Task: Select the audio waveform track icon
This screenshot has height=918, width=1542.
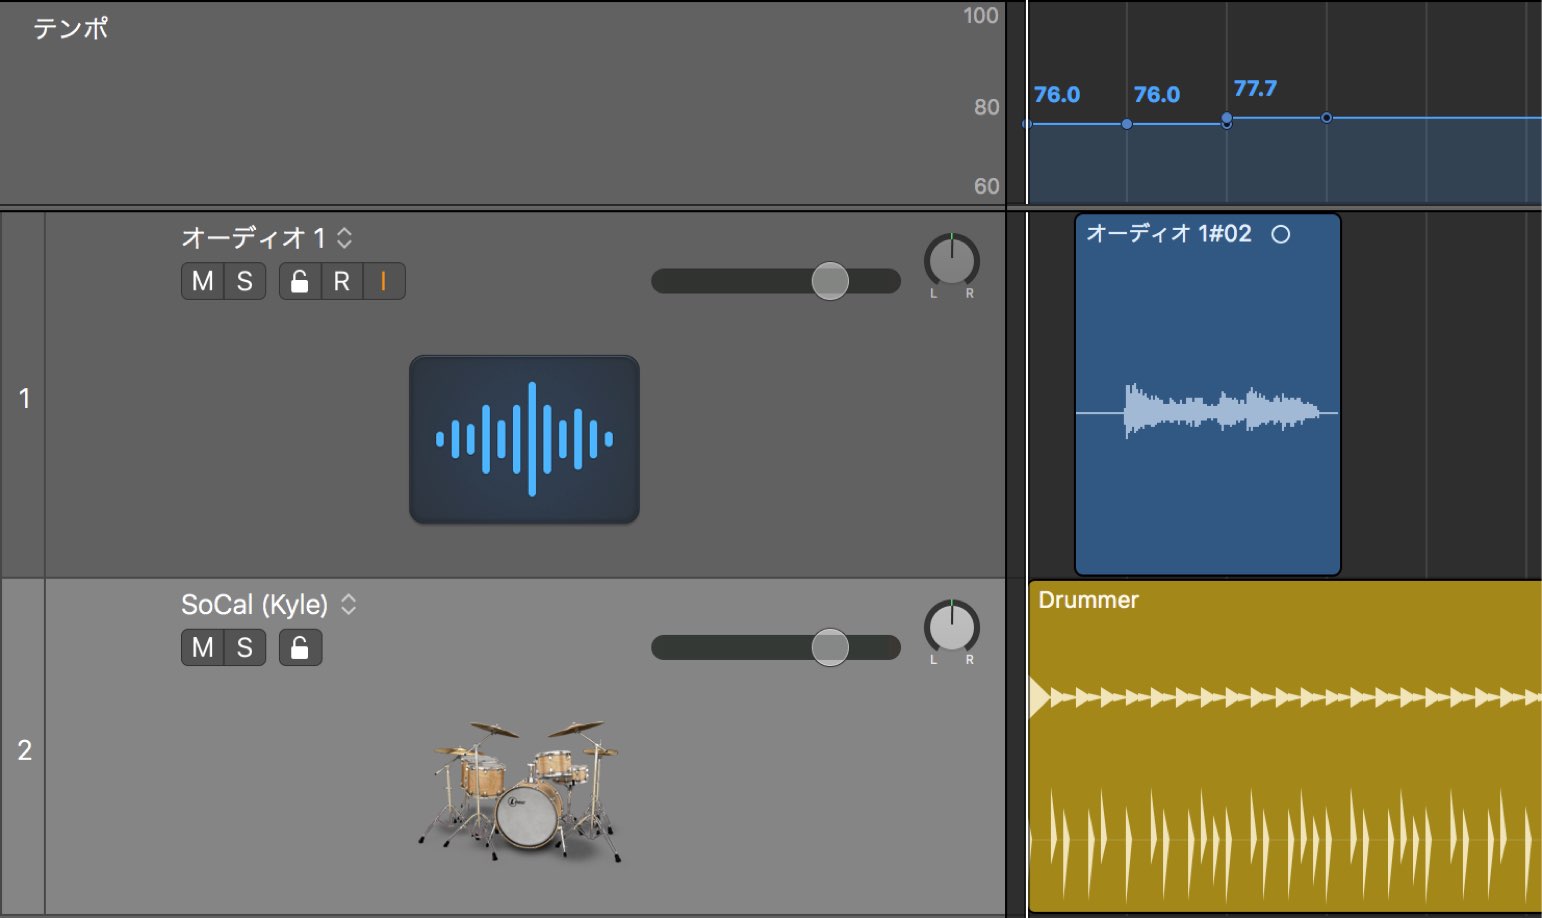Action: point(524,439)
